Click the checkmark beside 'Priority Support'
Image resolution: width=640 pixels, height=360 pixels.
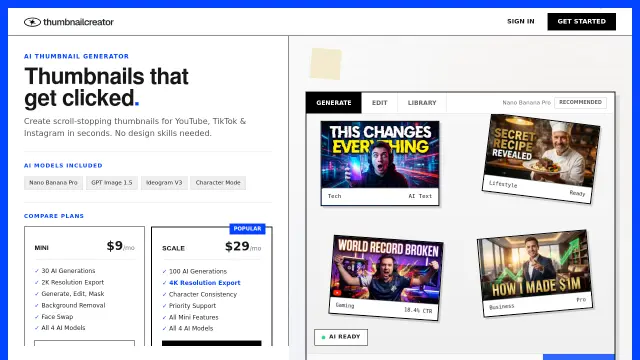coord(164,306)
